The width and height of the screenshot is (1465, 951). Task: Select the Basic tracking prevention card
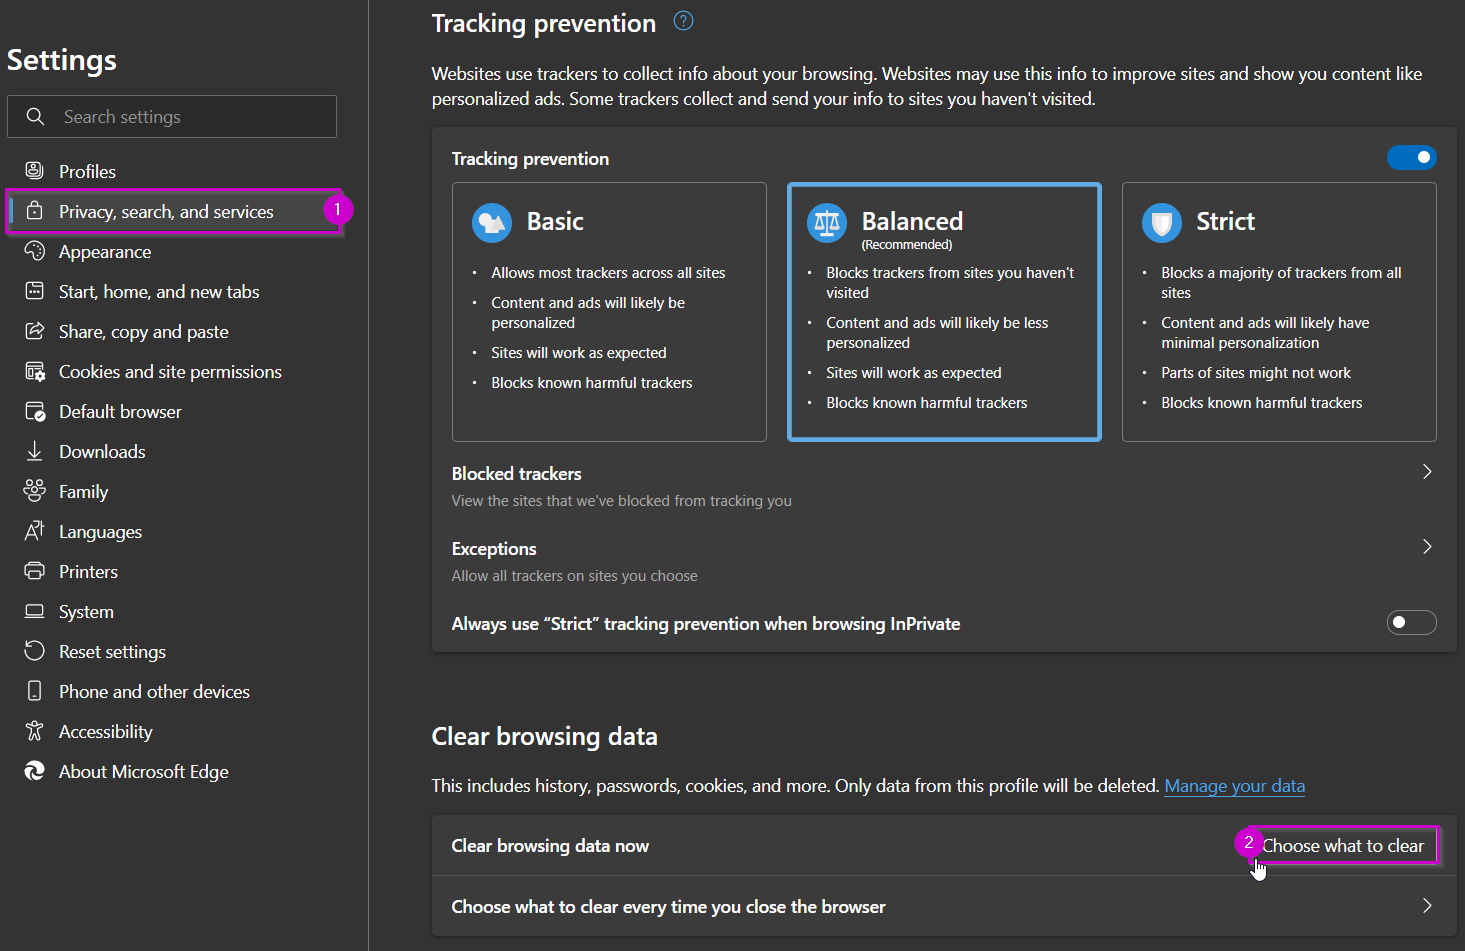(x=609, y=312)
